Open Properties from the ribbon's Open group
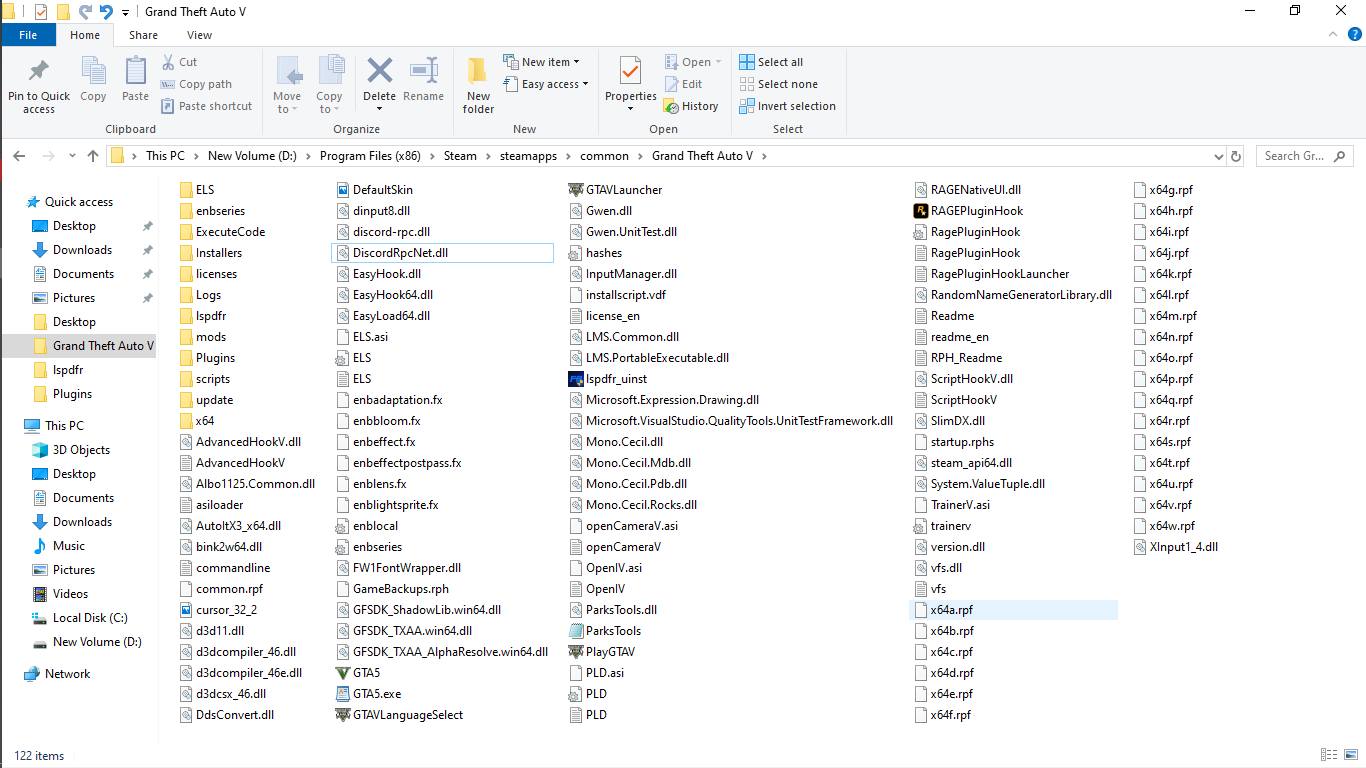Image resolution: width=1366 pixels, height=768 pixels. click(x=630, y=84)
